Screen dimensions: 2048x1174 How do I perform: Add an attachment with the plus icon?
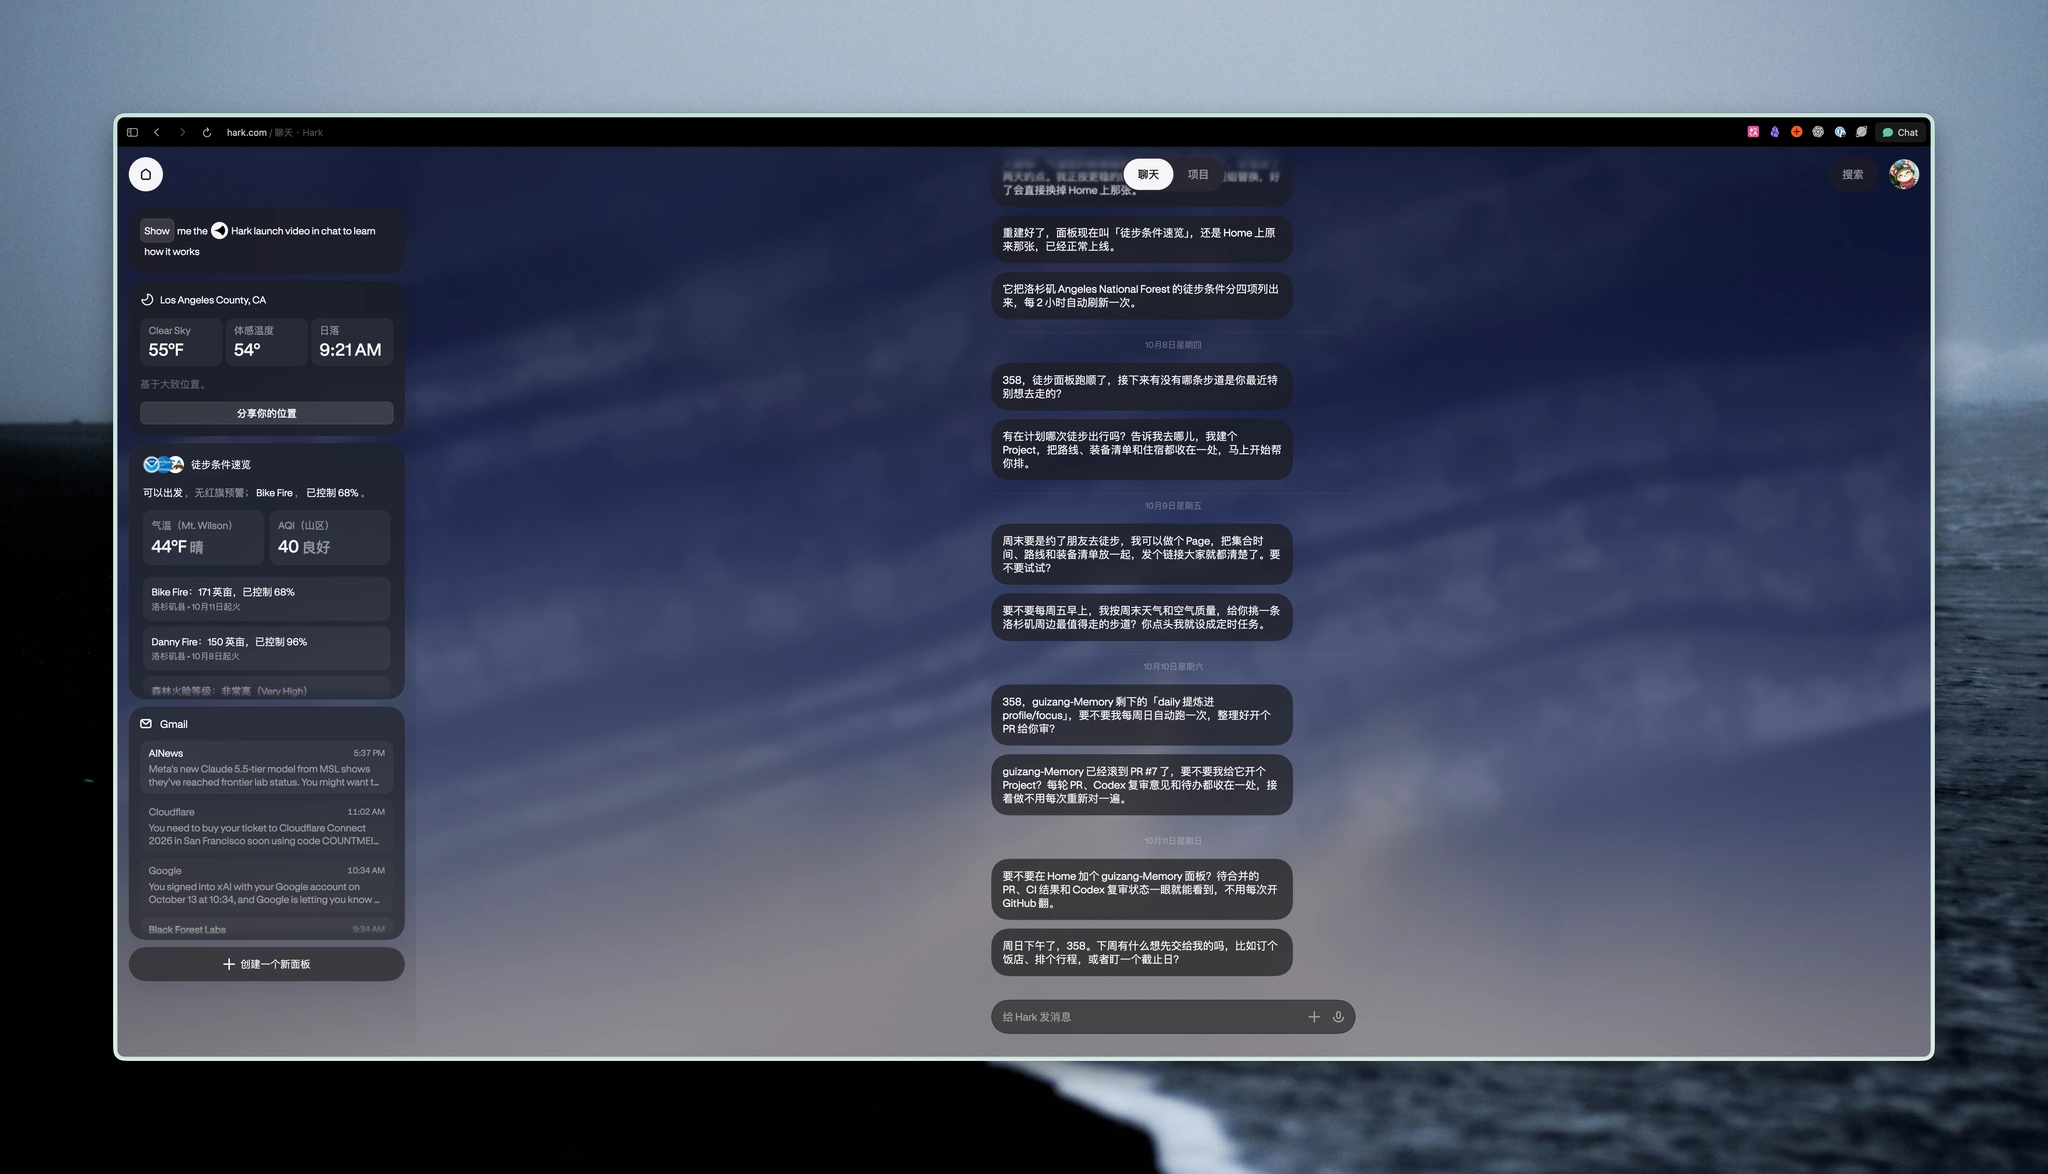coord(1314,1017)
